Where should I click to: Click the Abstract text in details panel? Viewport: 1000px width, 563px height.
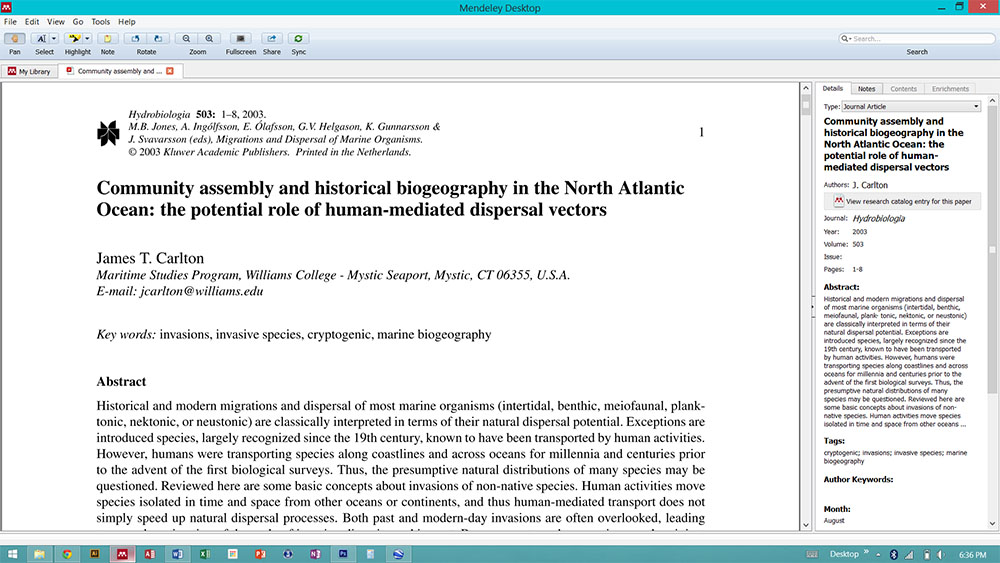895,361
